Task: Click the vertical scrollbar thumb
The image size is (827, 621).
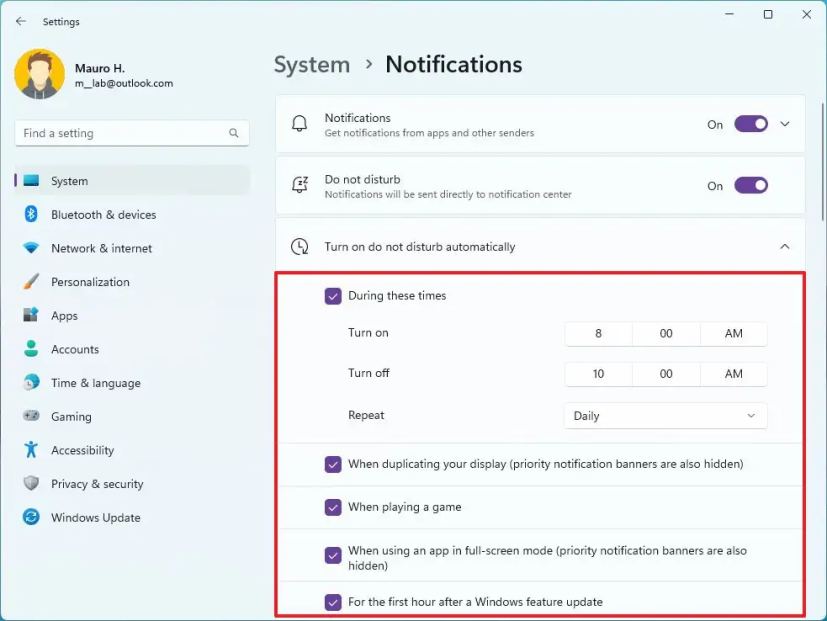Action: (x=822, y=161)
